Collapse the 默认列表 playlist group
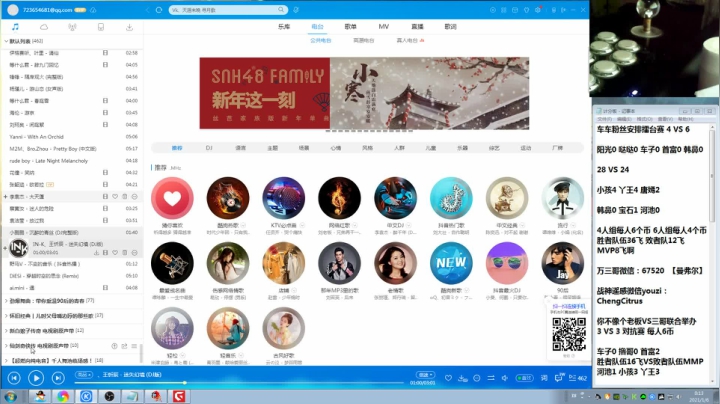720x404 pixels. (x=6, y=41)
